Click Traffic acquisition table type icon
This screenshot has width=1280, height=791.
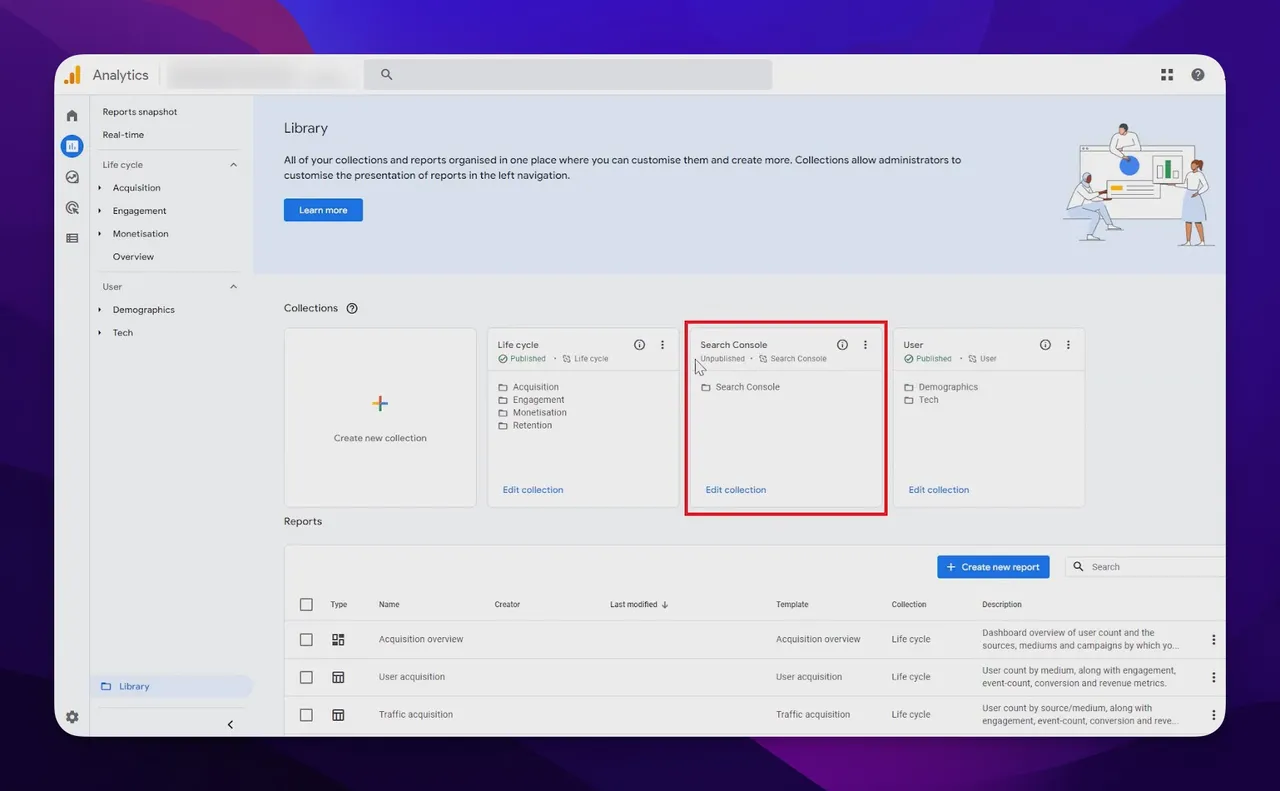pyautogui.click(x=338, y=715)
